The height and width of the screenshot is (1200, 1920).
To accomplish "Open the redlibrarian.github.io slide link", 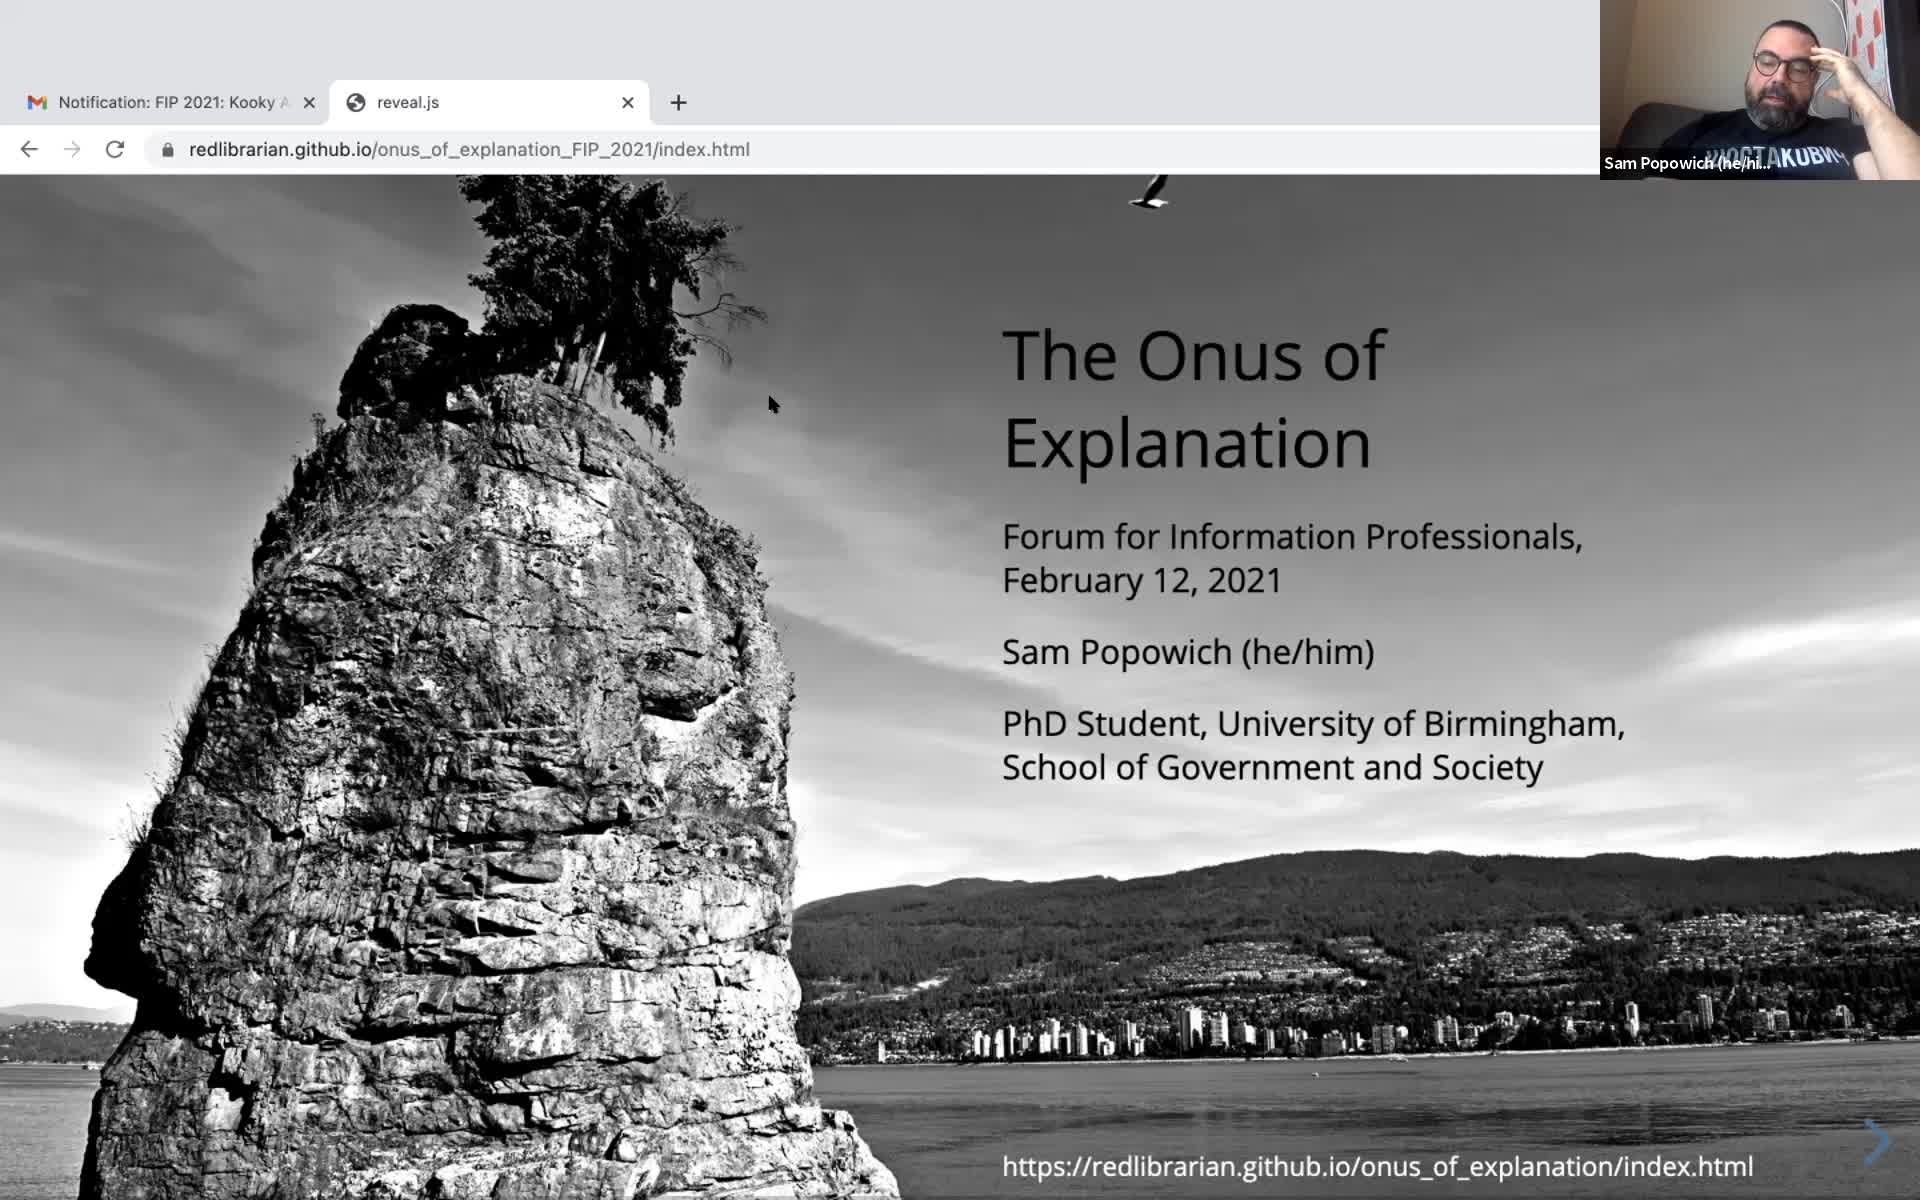I will click(1377, 1167).
